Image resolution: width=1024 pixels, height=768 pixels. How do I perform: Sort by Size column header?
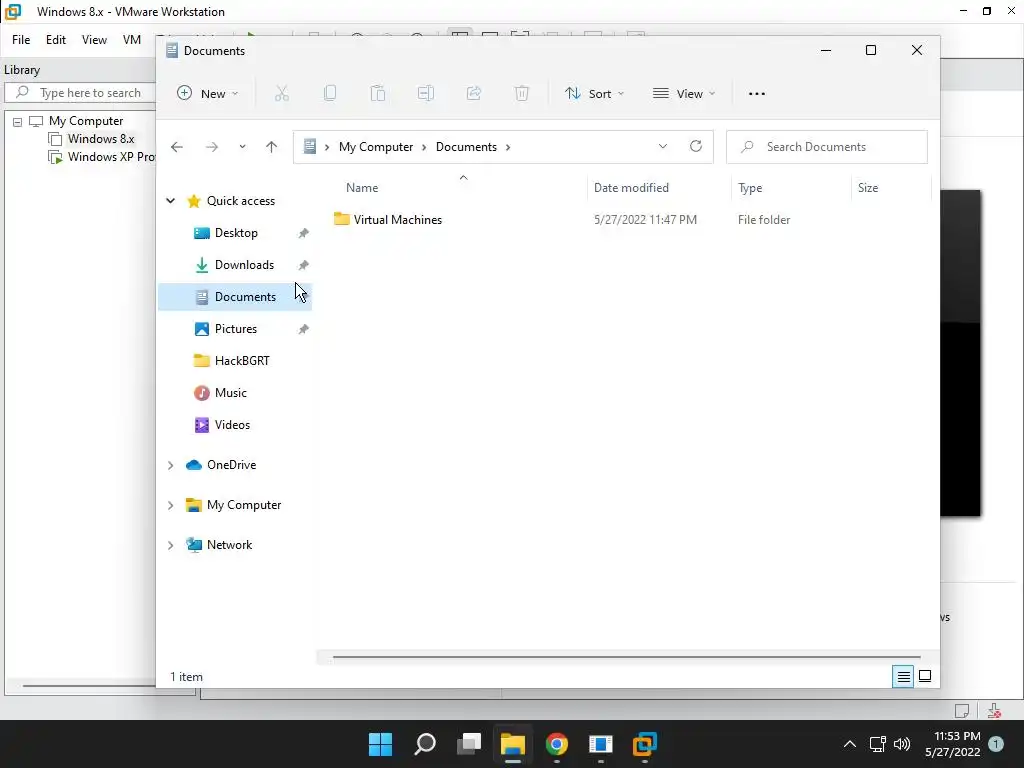click(867, 187)
